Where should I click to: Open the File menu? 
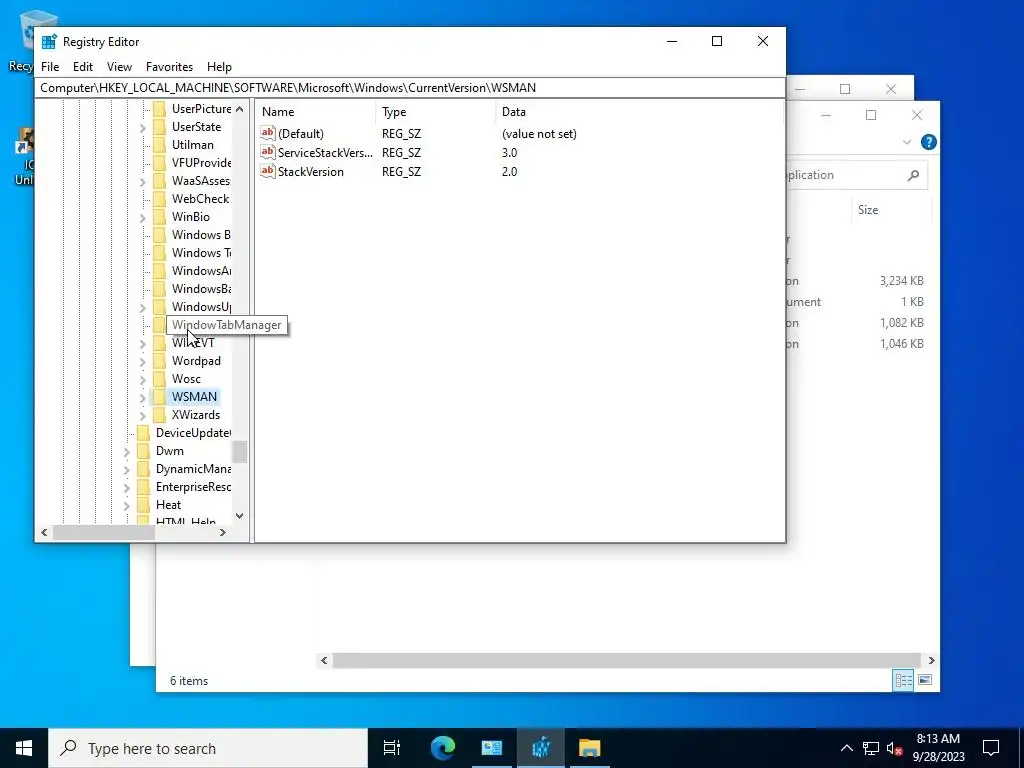click(50, 67)
